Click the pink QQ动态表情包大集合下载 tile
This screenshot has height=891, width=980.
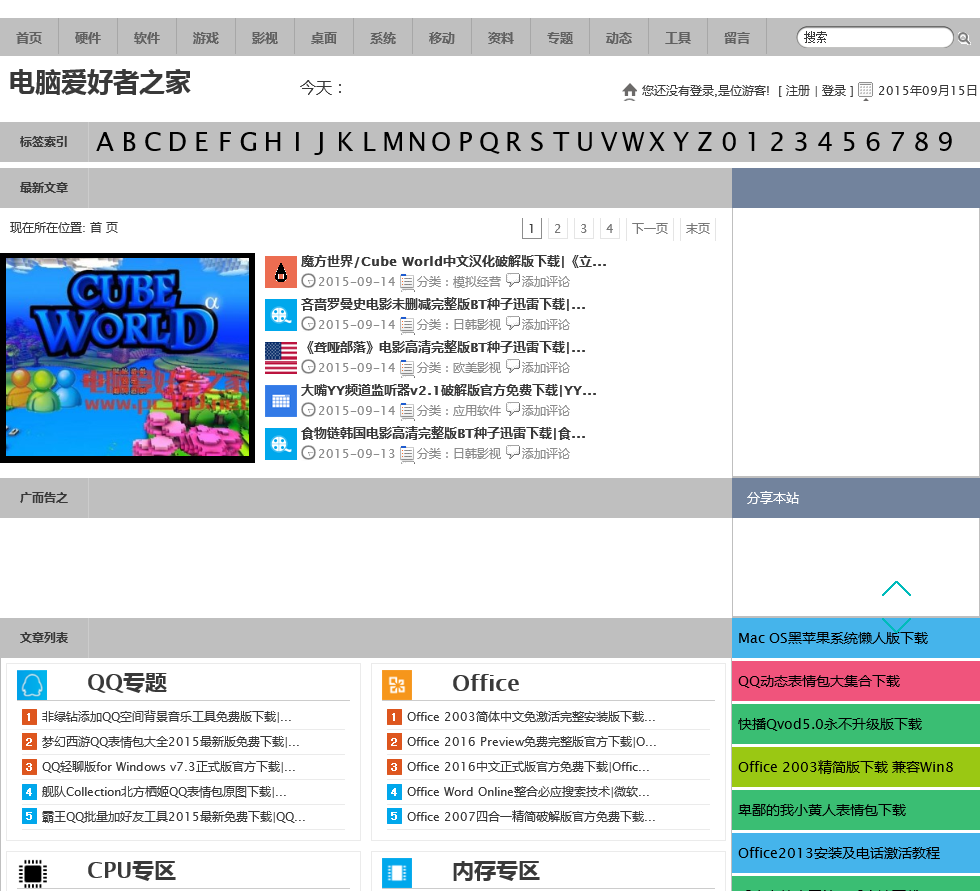click(855, 681)
